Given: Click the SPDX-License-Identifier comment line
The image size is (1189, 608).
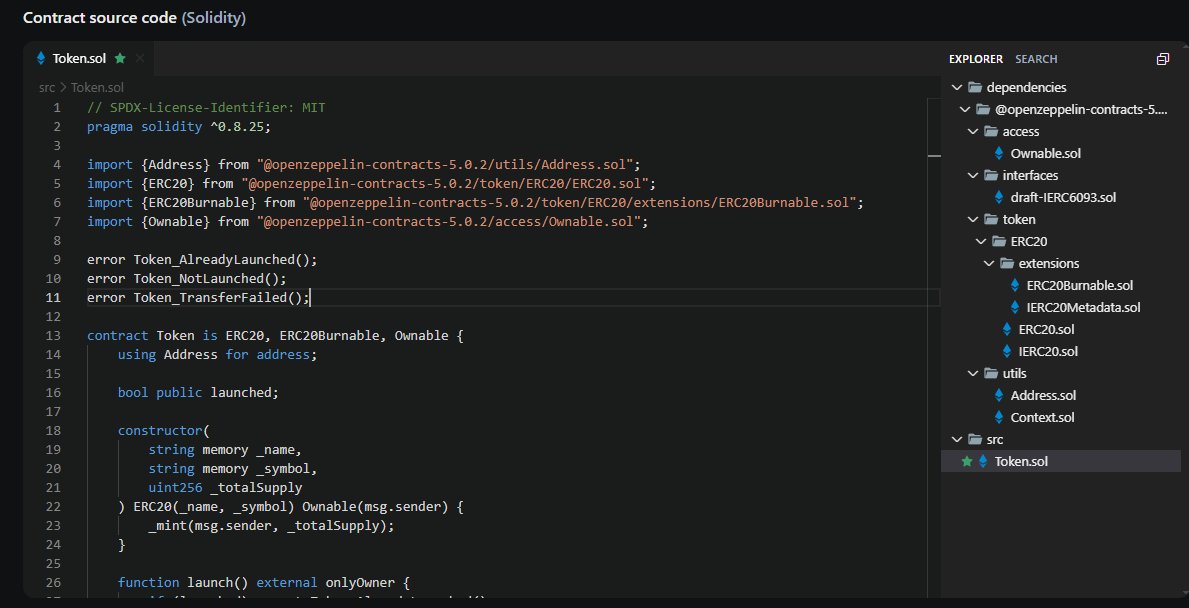Looking at the screenshot, I should (x=206, y=108).
